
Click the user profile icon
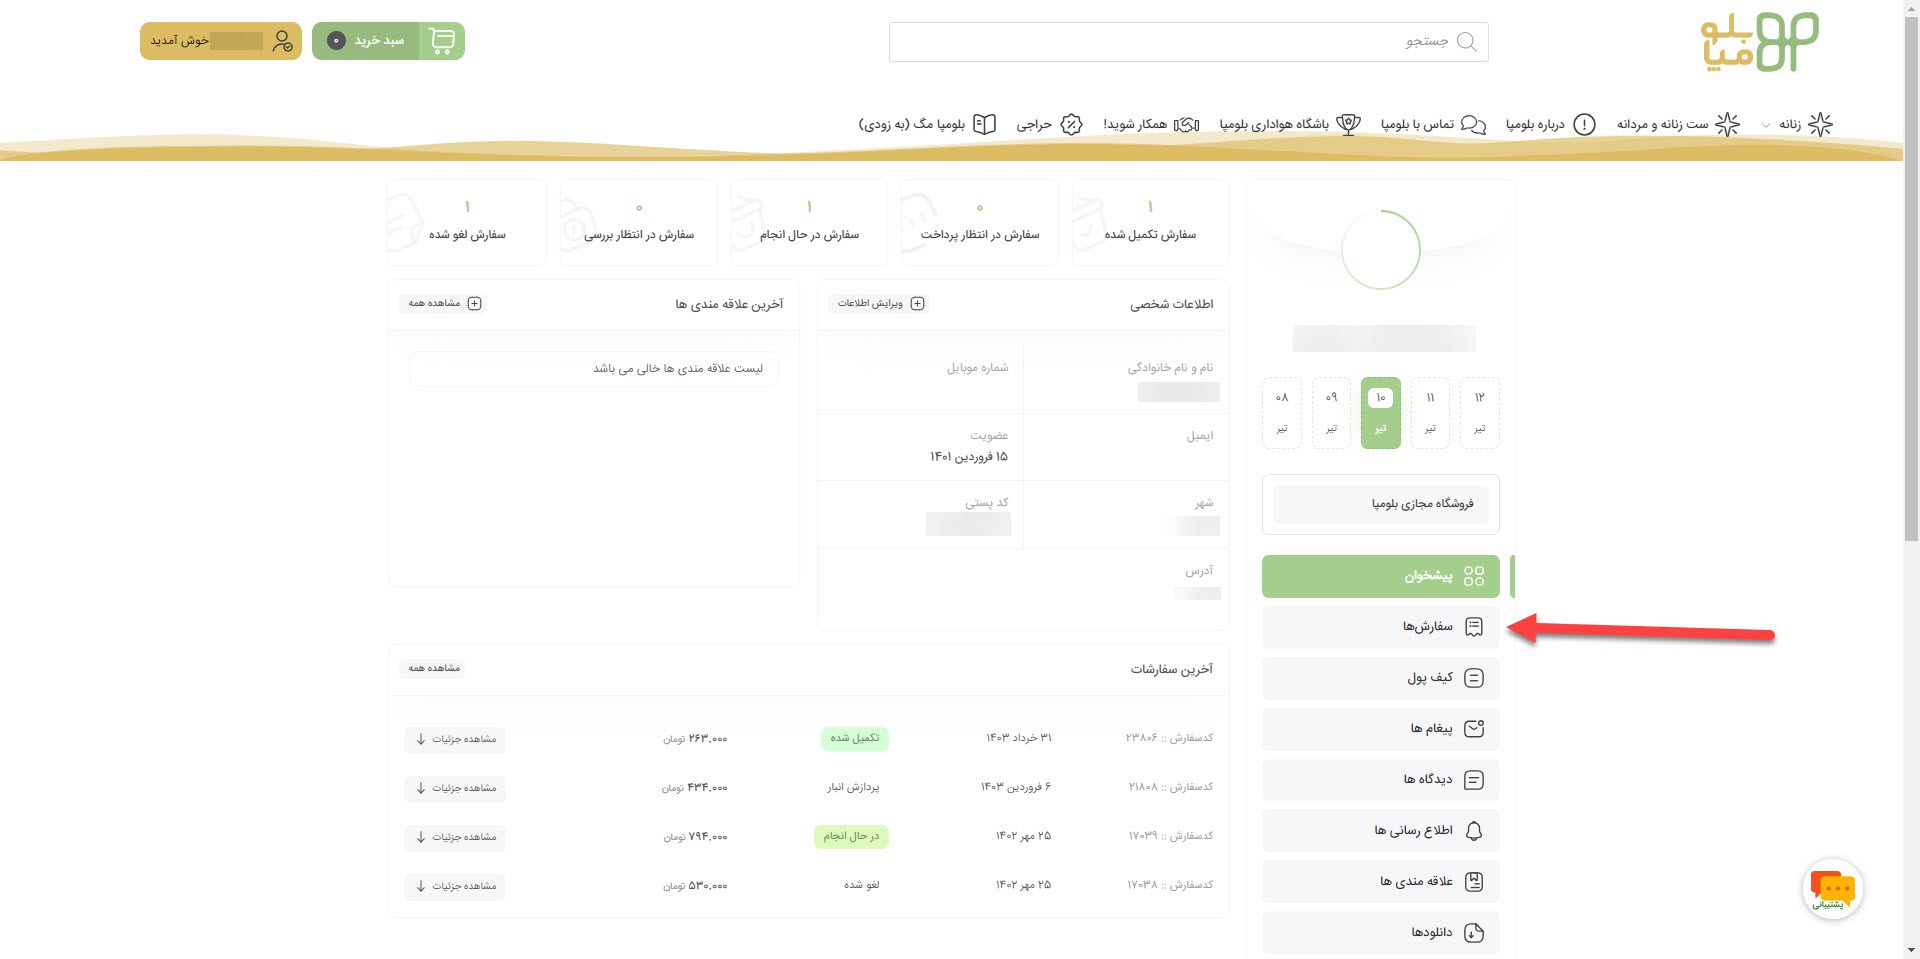click(x=282, y=41)
